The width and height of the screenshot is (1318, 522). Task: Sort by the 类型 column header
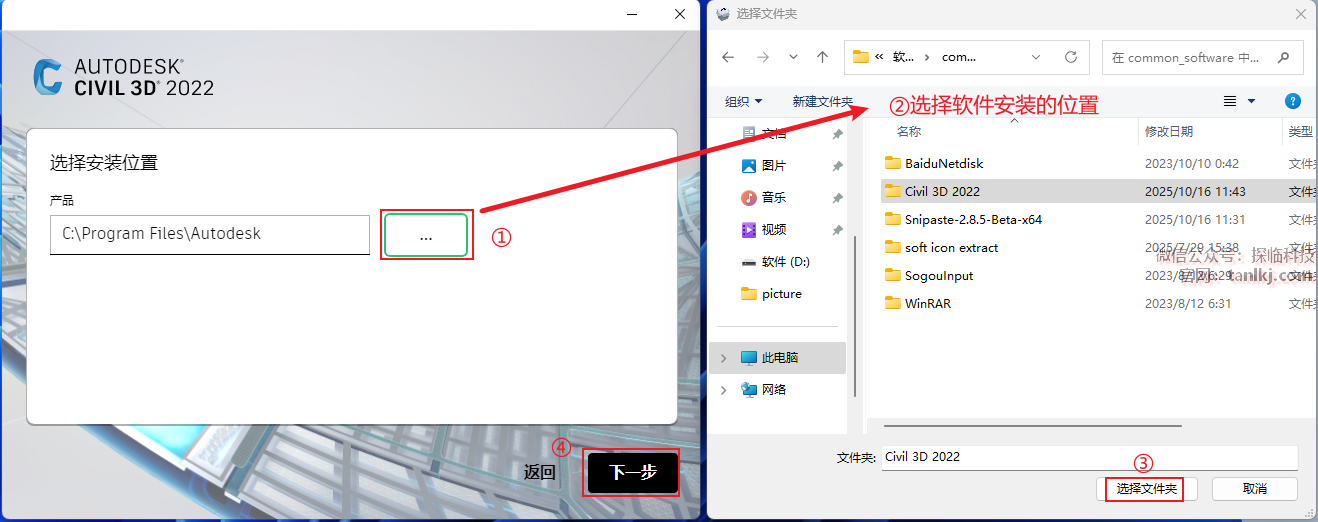point(1300,131)
